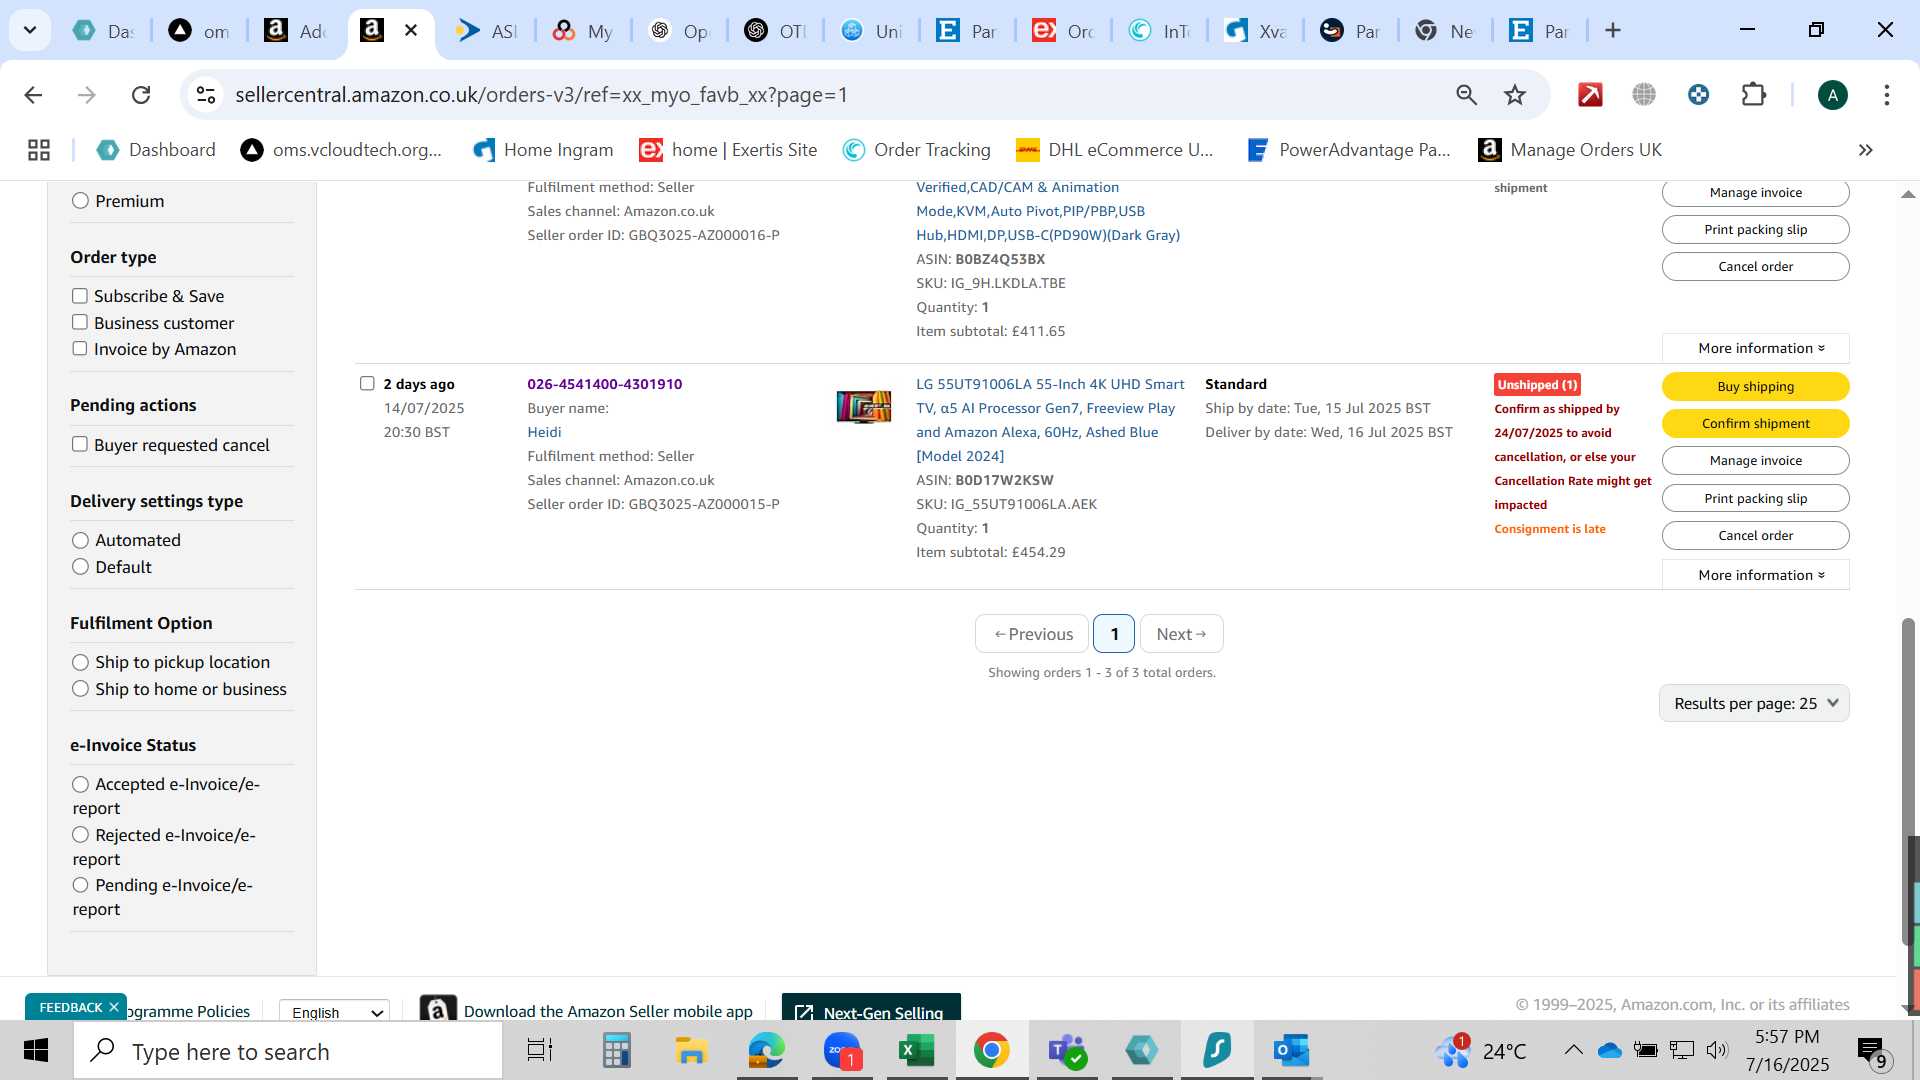Open Outlook from the taskbar
The image size is (1920, 1080).
1291,1051
